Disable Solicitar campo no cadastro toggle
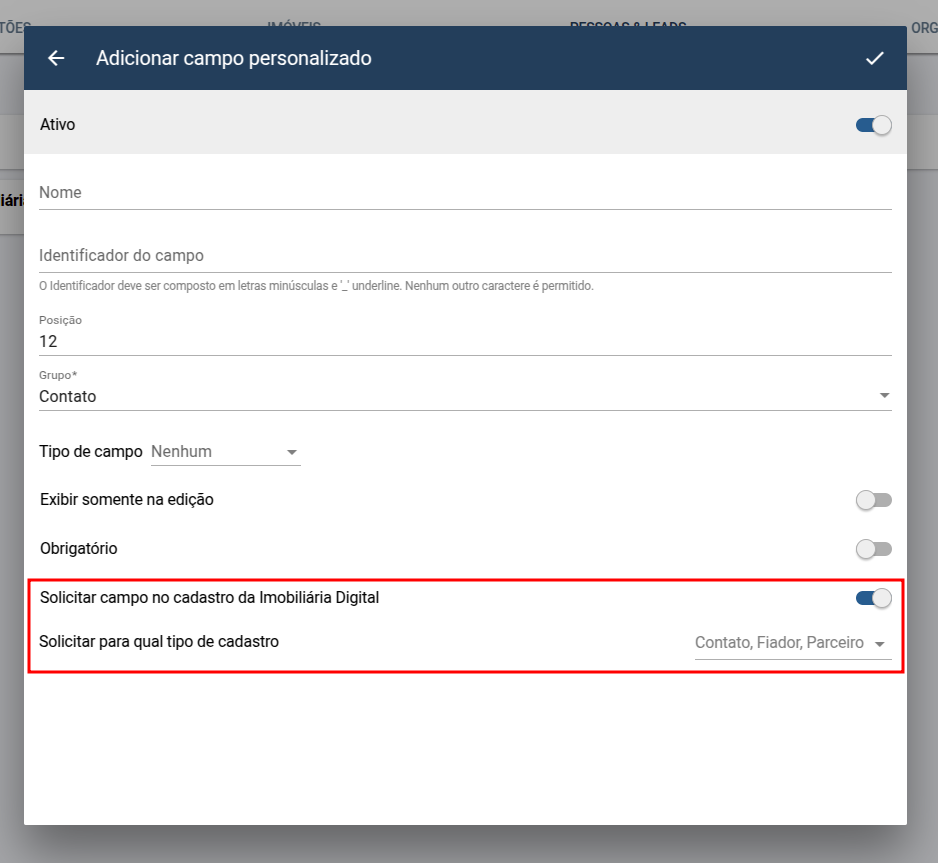Image resolution: width=938 pixels, height=863 pixels. (x=873, y=598)
